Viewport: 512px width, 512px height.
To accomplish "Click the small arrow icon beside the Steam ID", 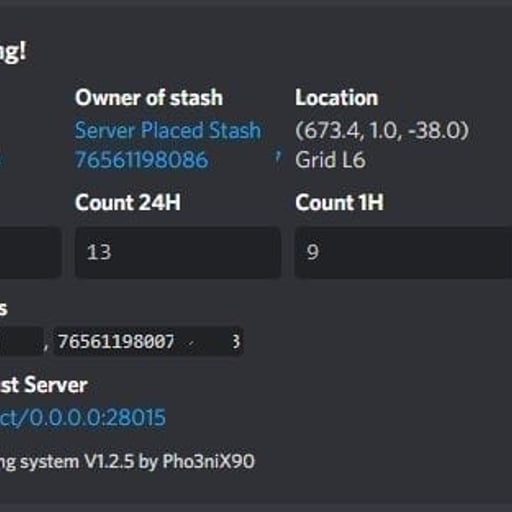I will tap(278, 156).
